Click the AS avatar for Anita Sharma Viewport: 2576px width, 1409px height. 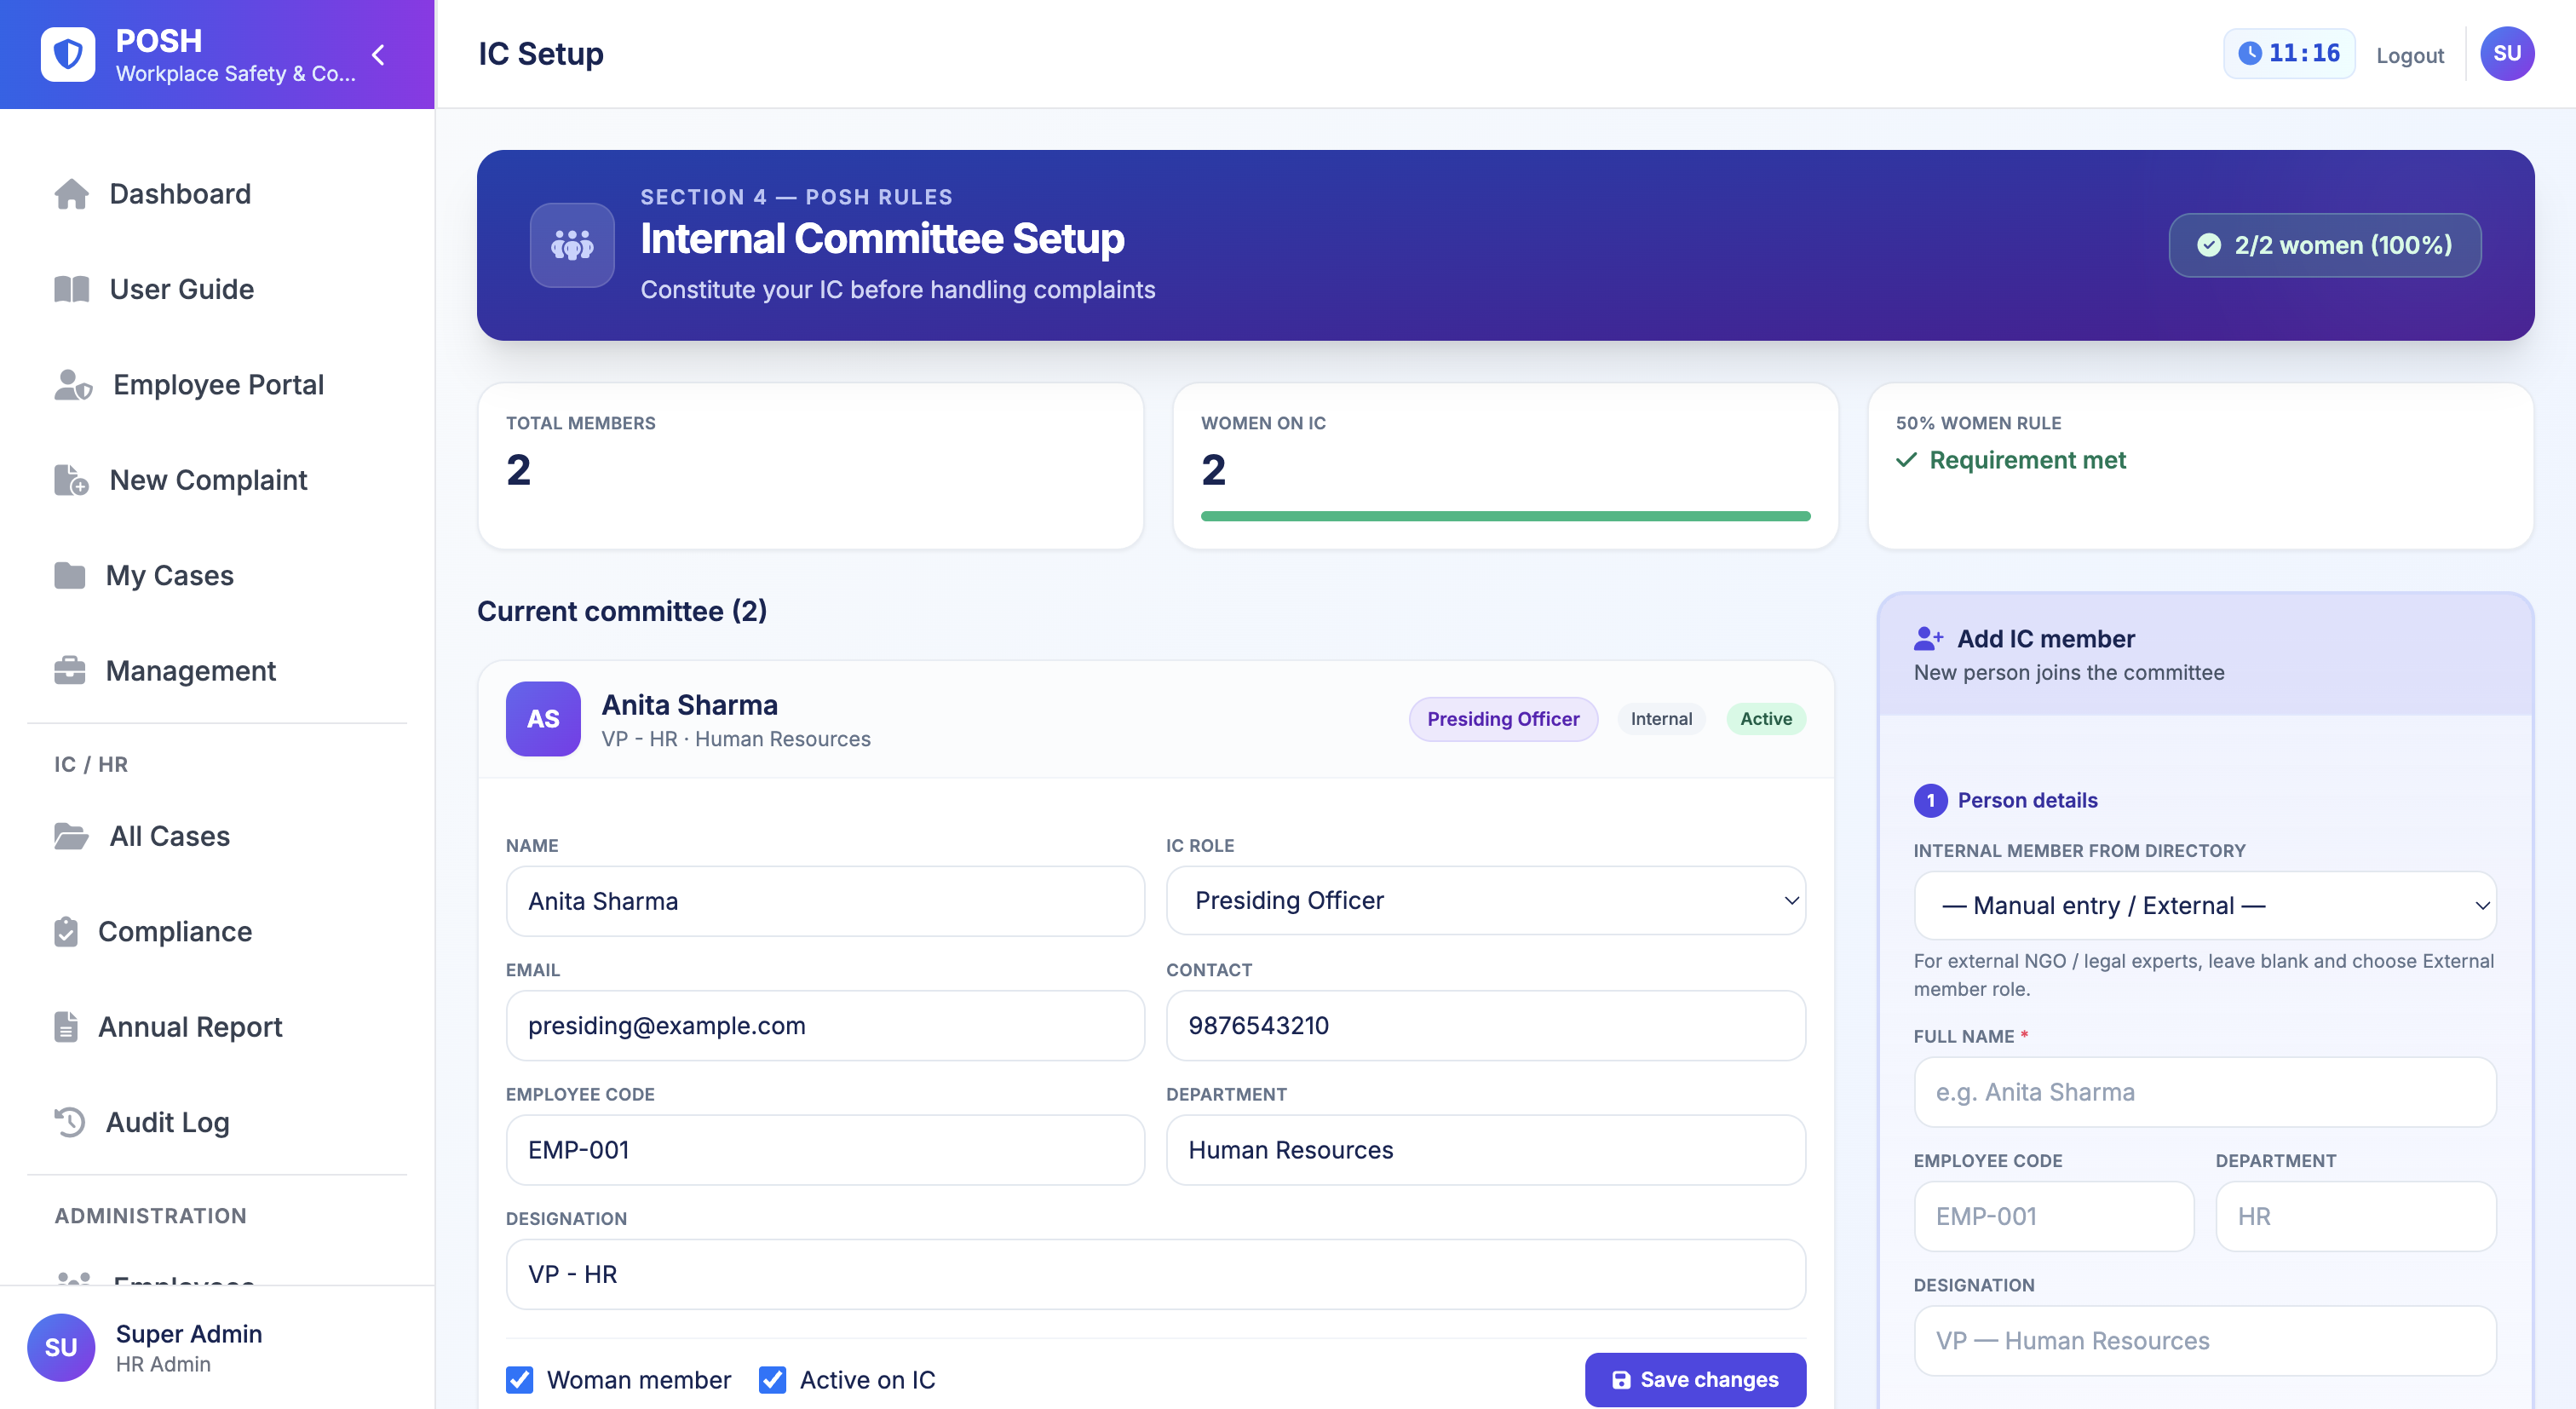(x=543, y=719)
